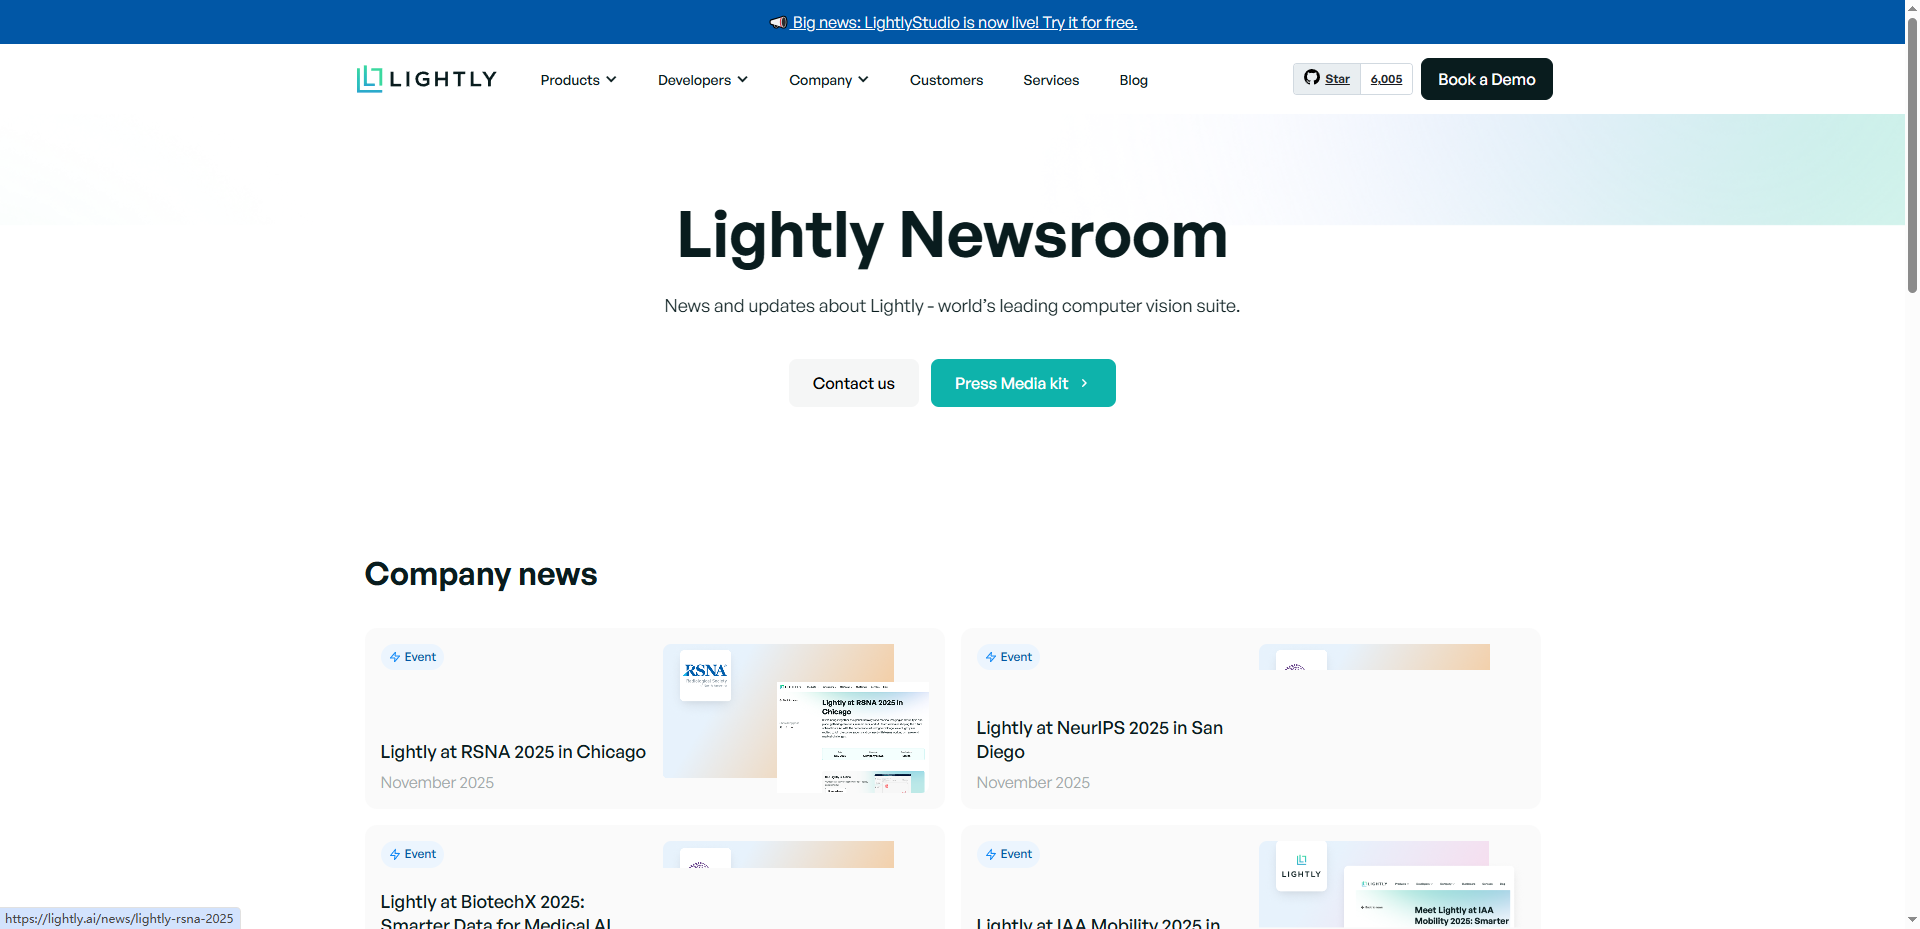Navigate to the Blog page

(1133, 80)
